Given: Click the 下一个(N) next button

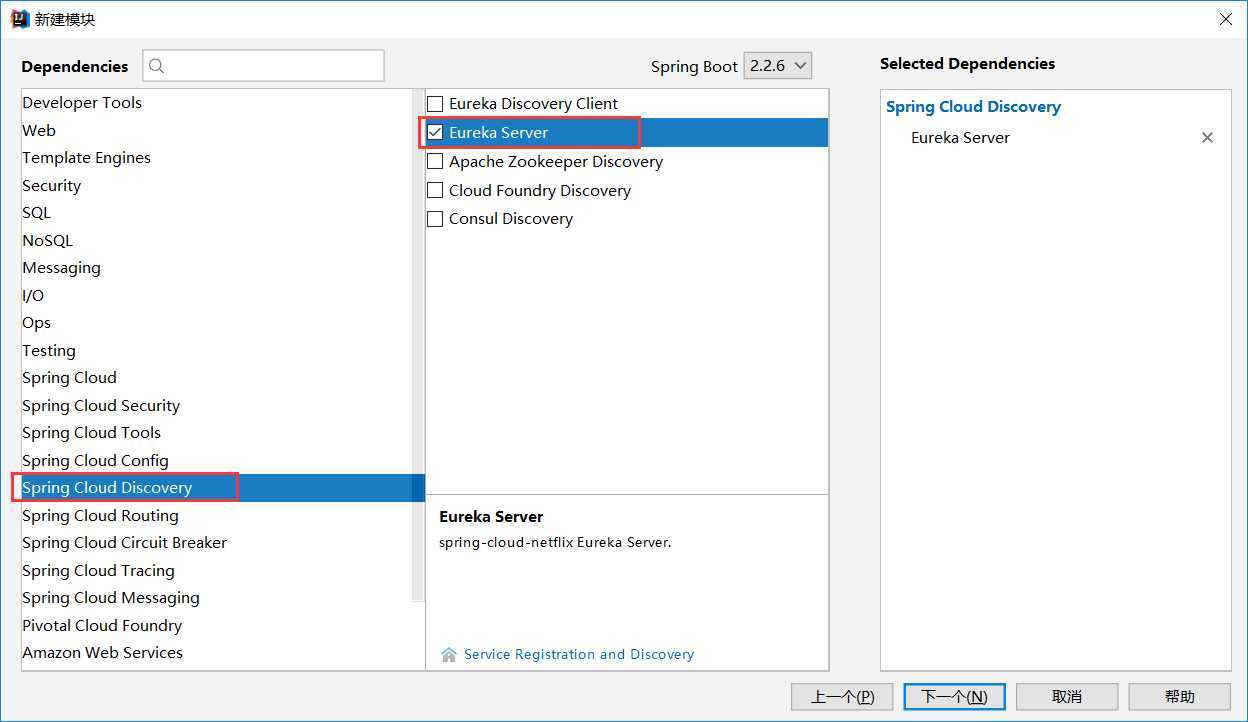Looking at the screenshot, I should pos(954,697).
